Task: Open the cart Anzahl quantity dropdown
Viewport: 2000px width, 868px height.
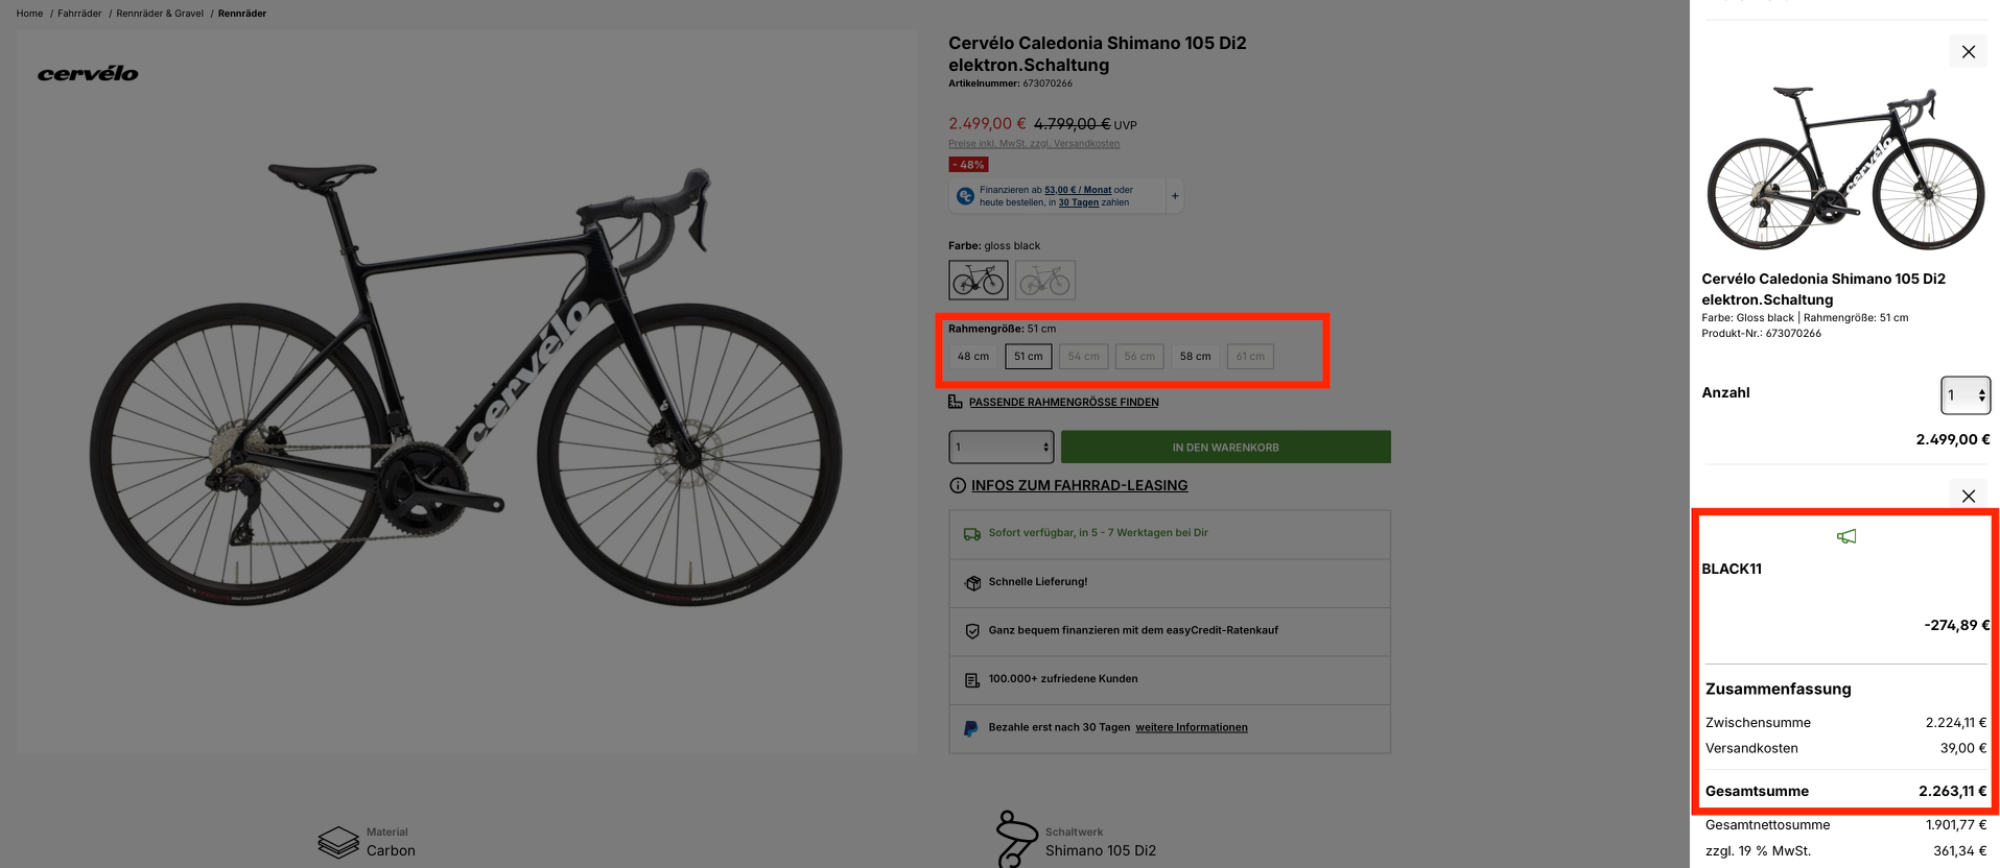Action: pyautogui.click(x=1965, y=395)
